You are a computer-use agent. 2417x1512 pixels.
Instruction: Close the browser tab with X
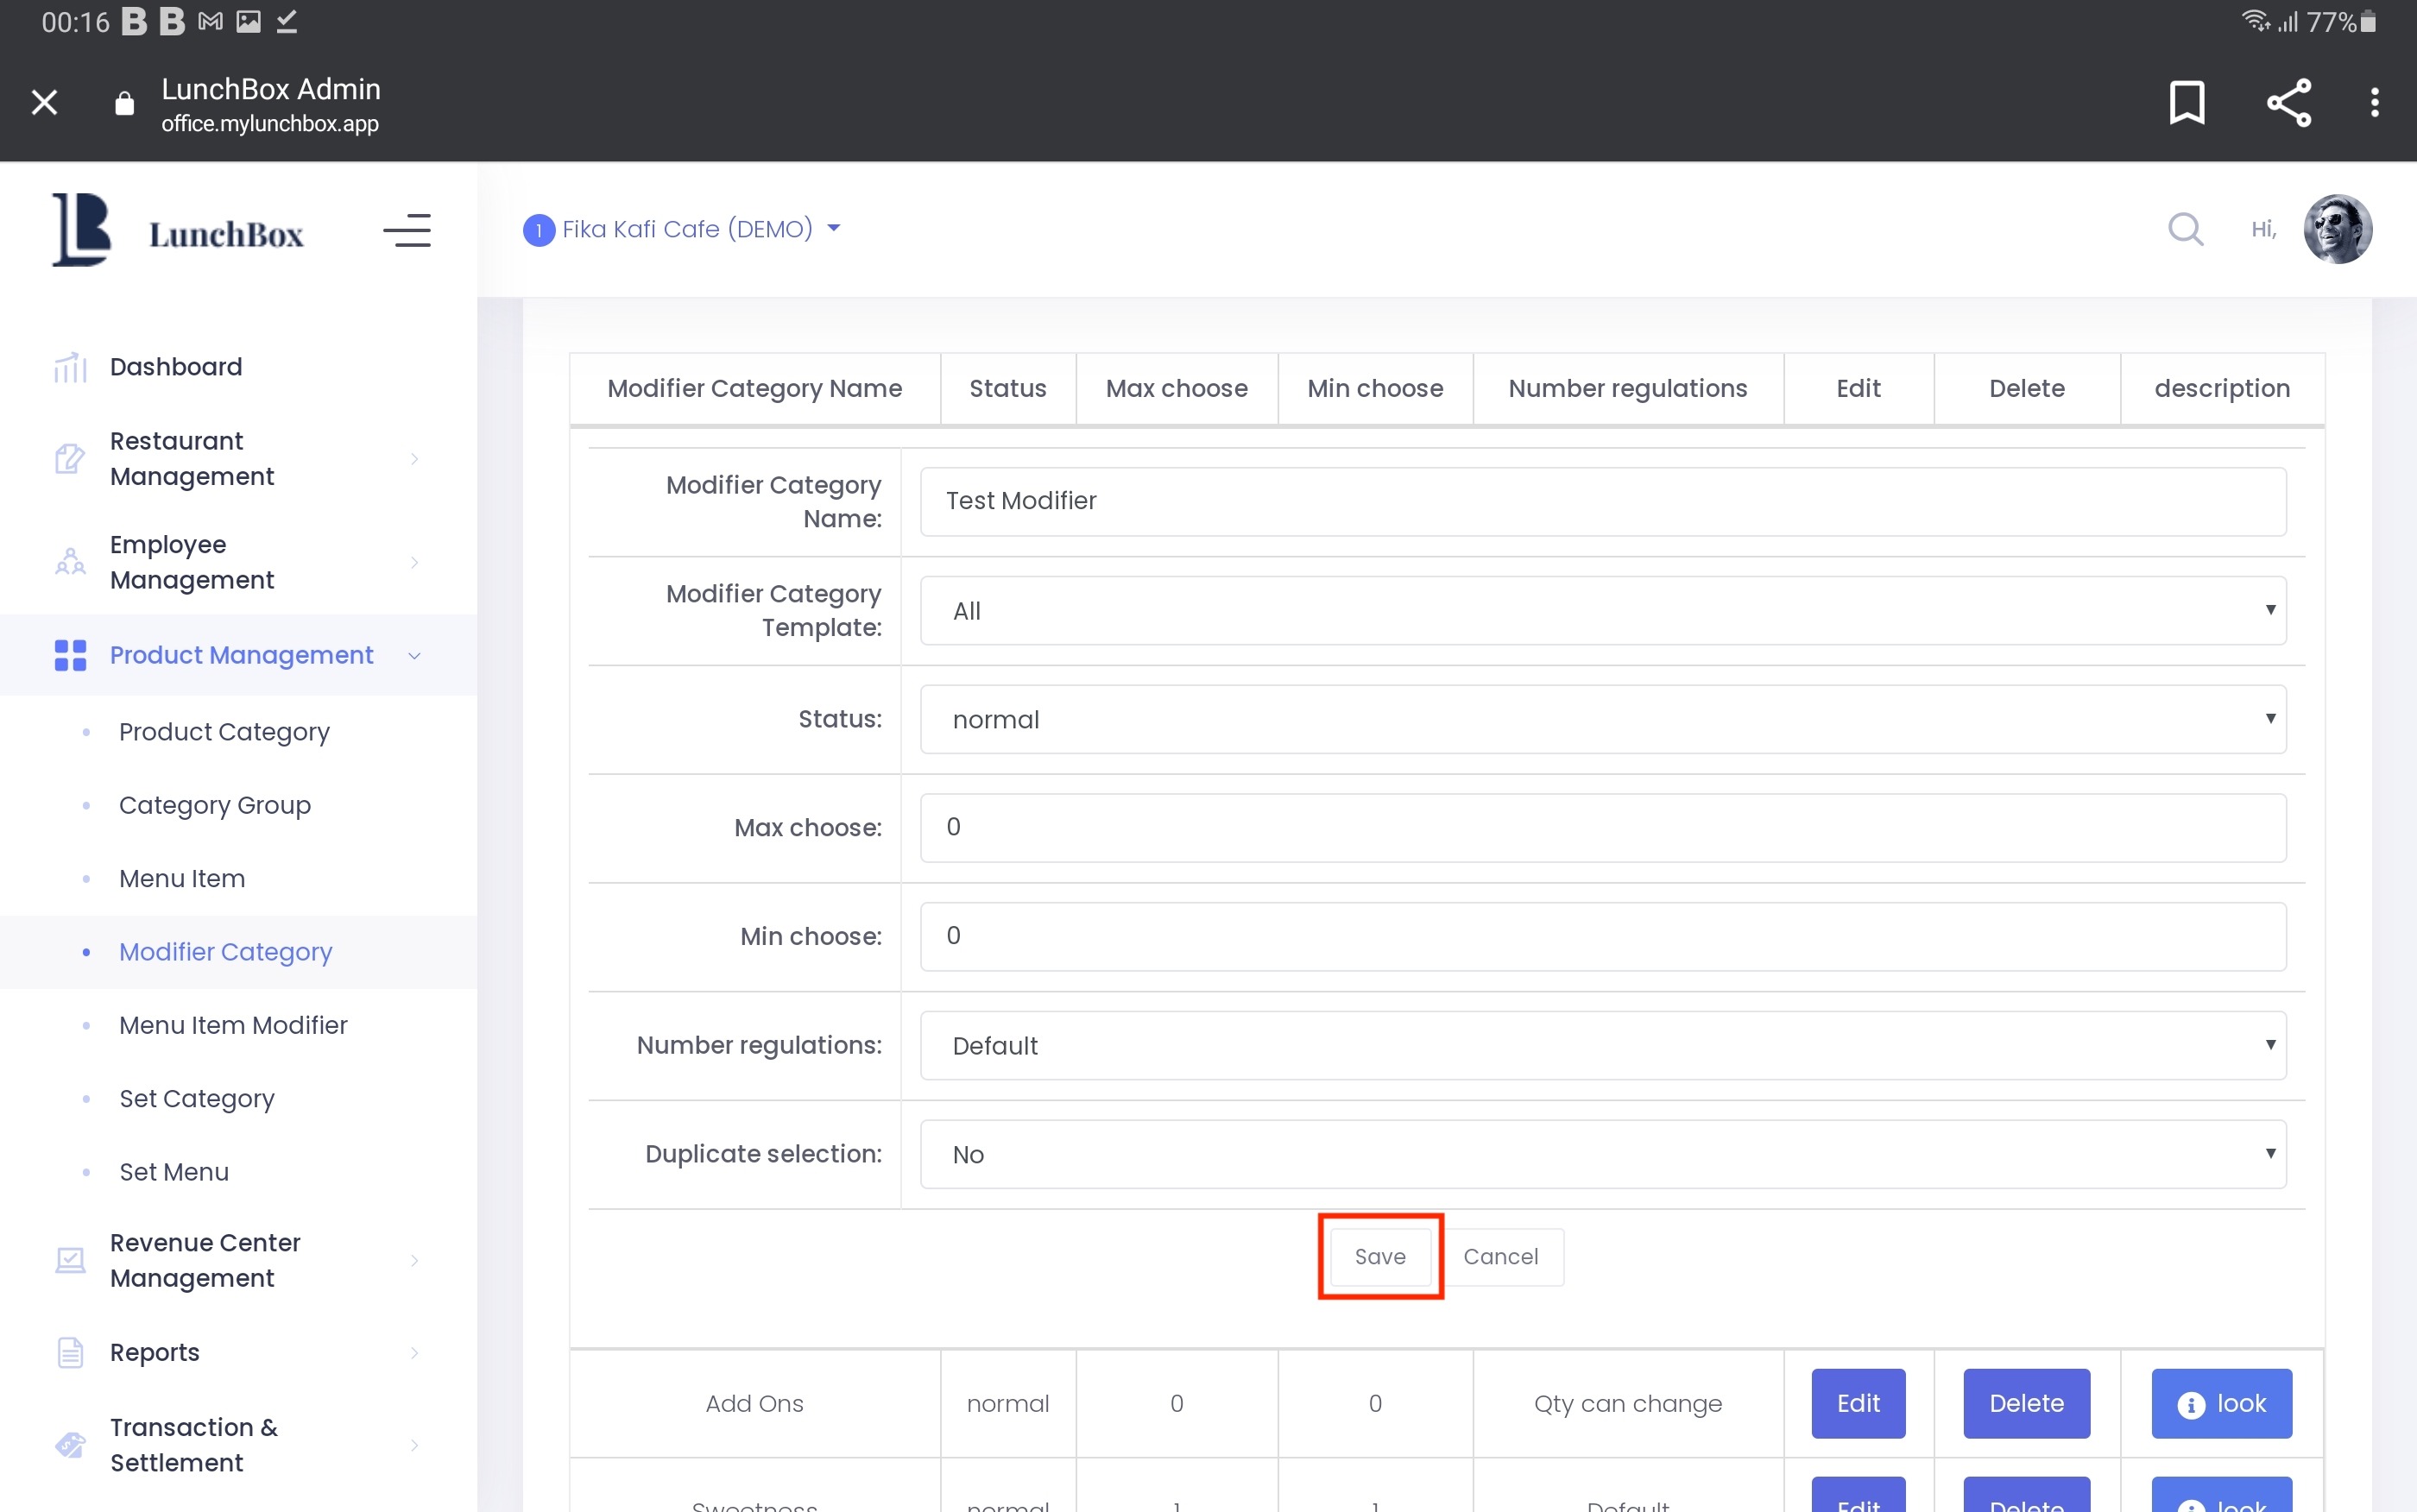point(44,102)
